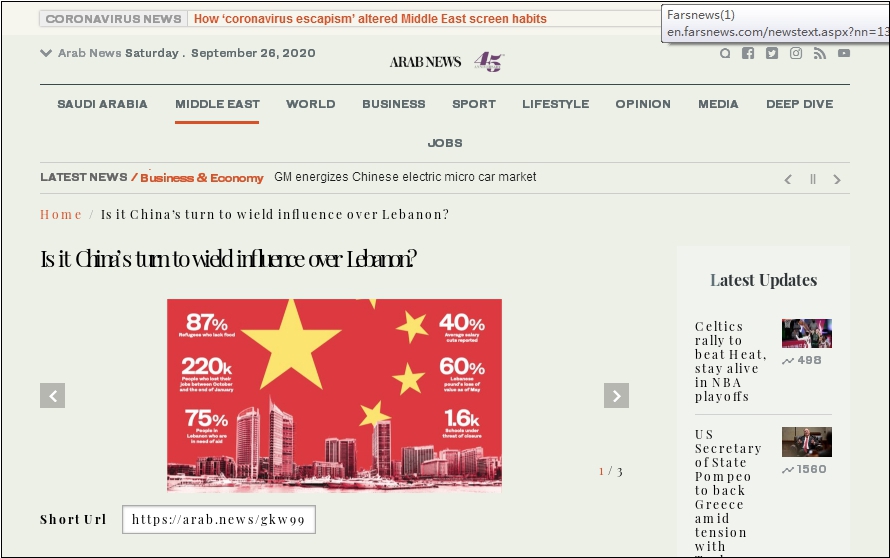Click the 1 / 3 slide counter

[611, 471]
